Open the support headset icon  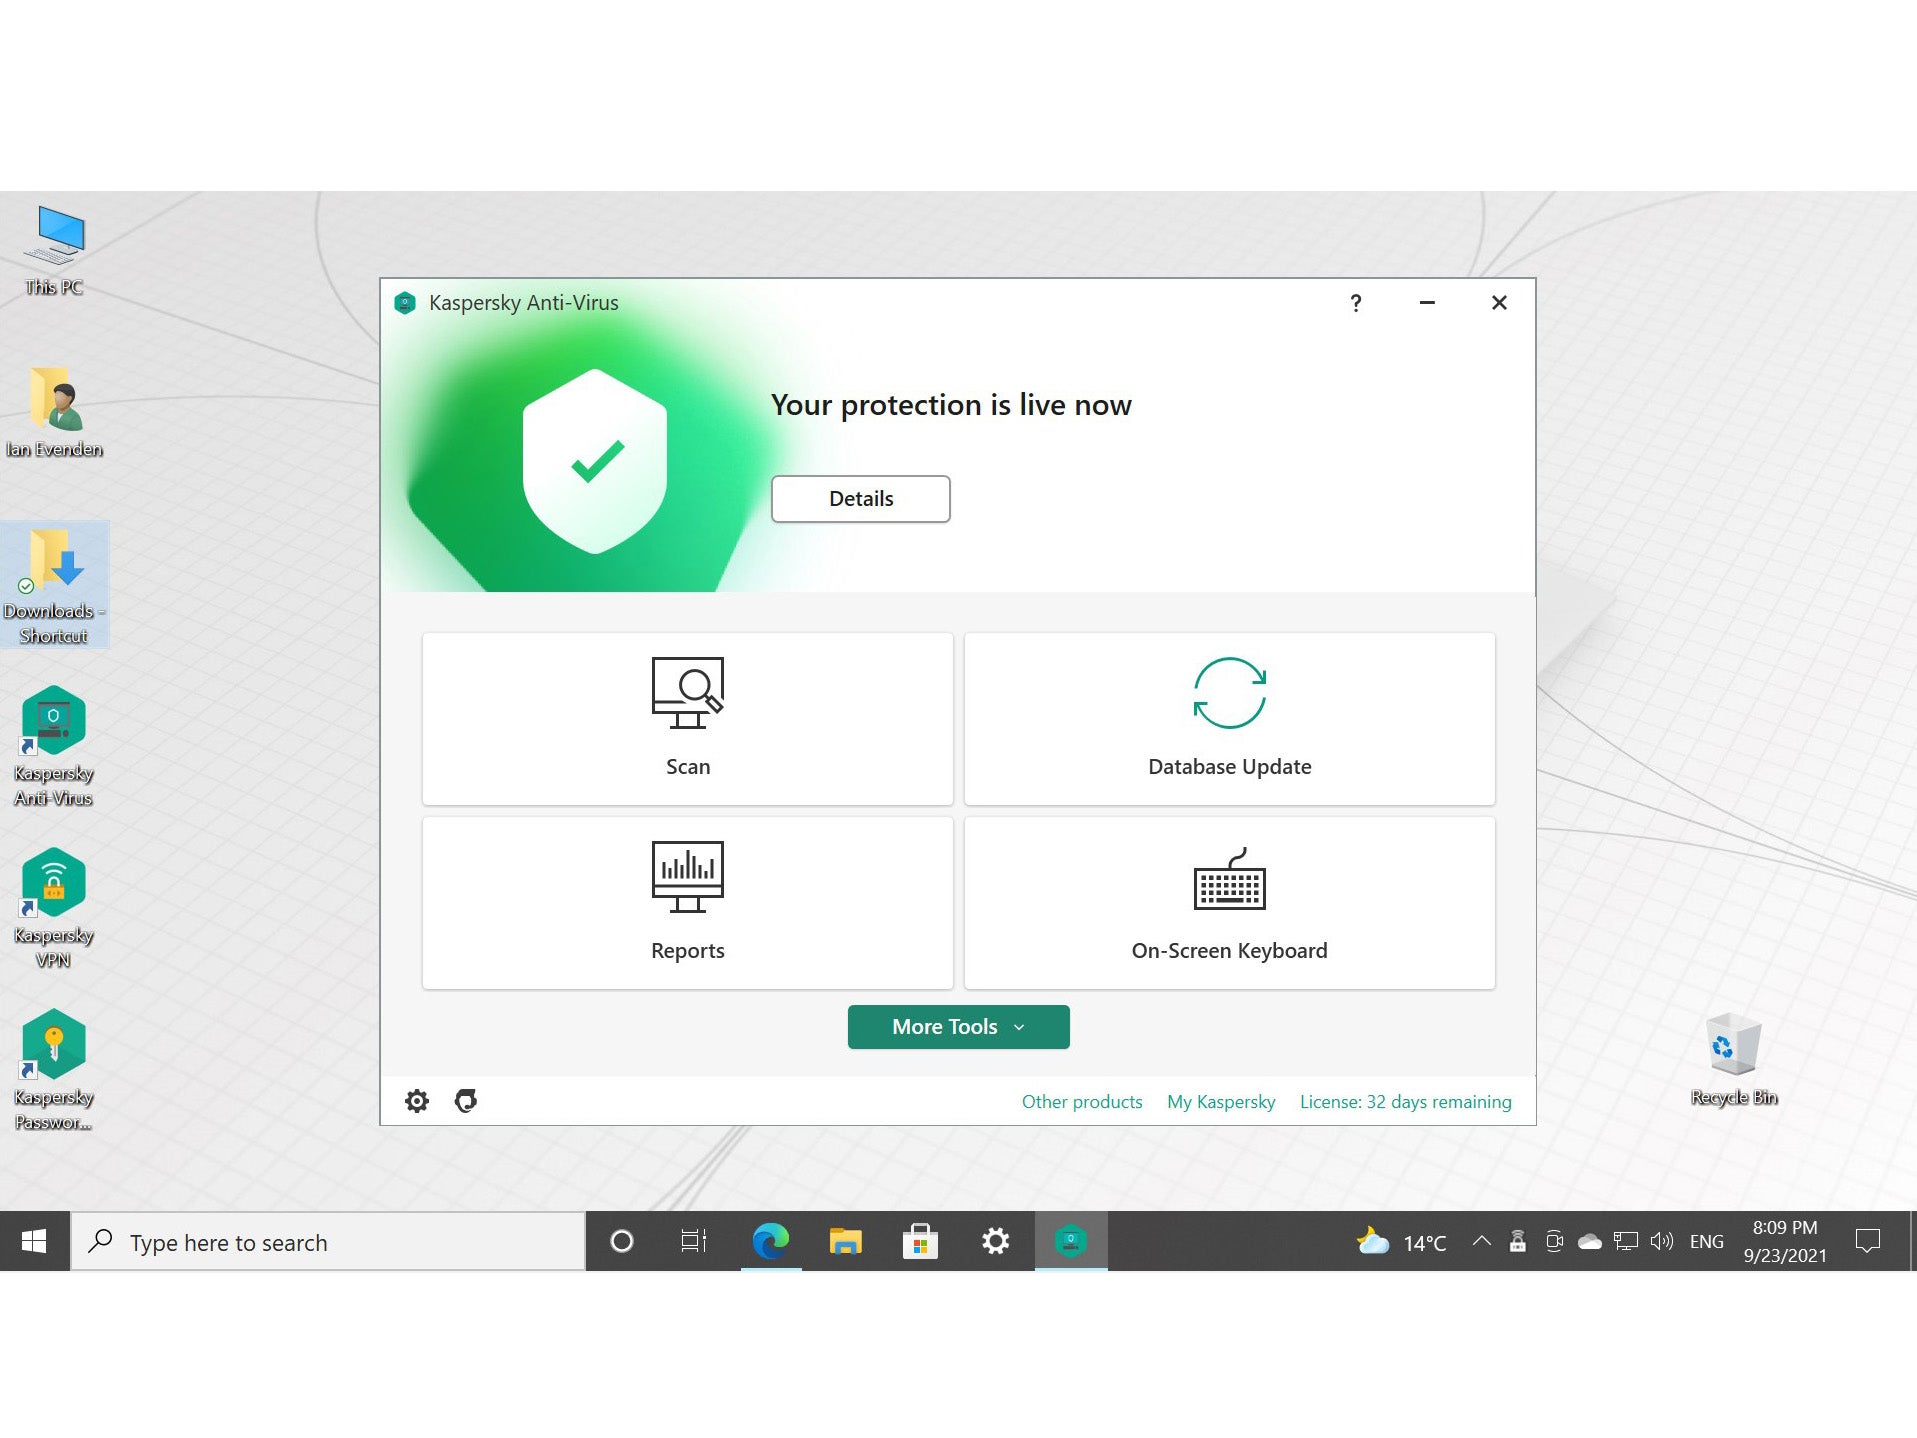coord(466,1101)
